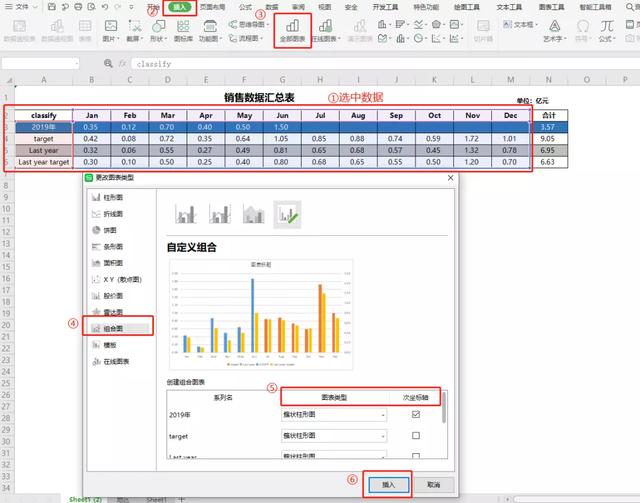
Task: Switch to the 开发工具 ribbon tab
Action: coord(386,7)
